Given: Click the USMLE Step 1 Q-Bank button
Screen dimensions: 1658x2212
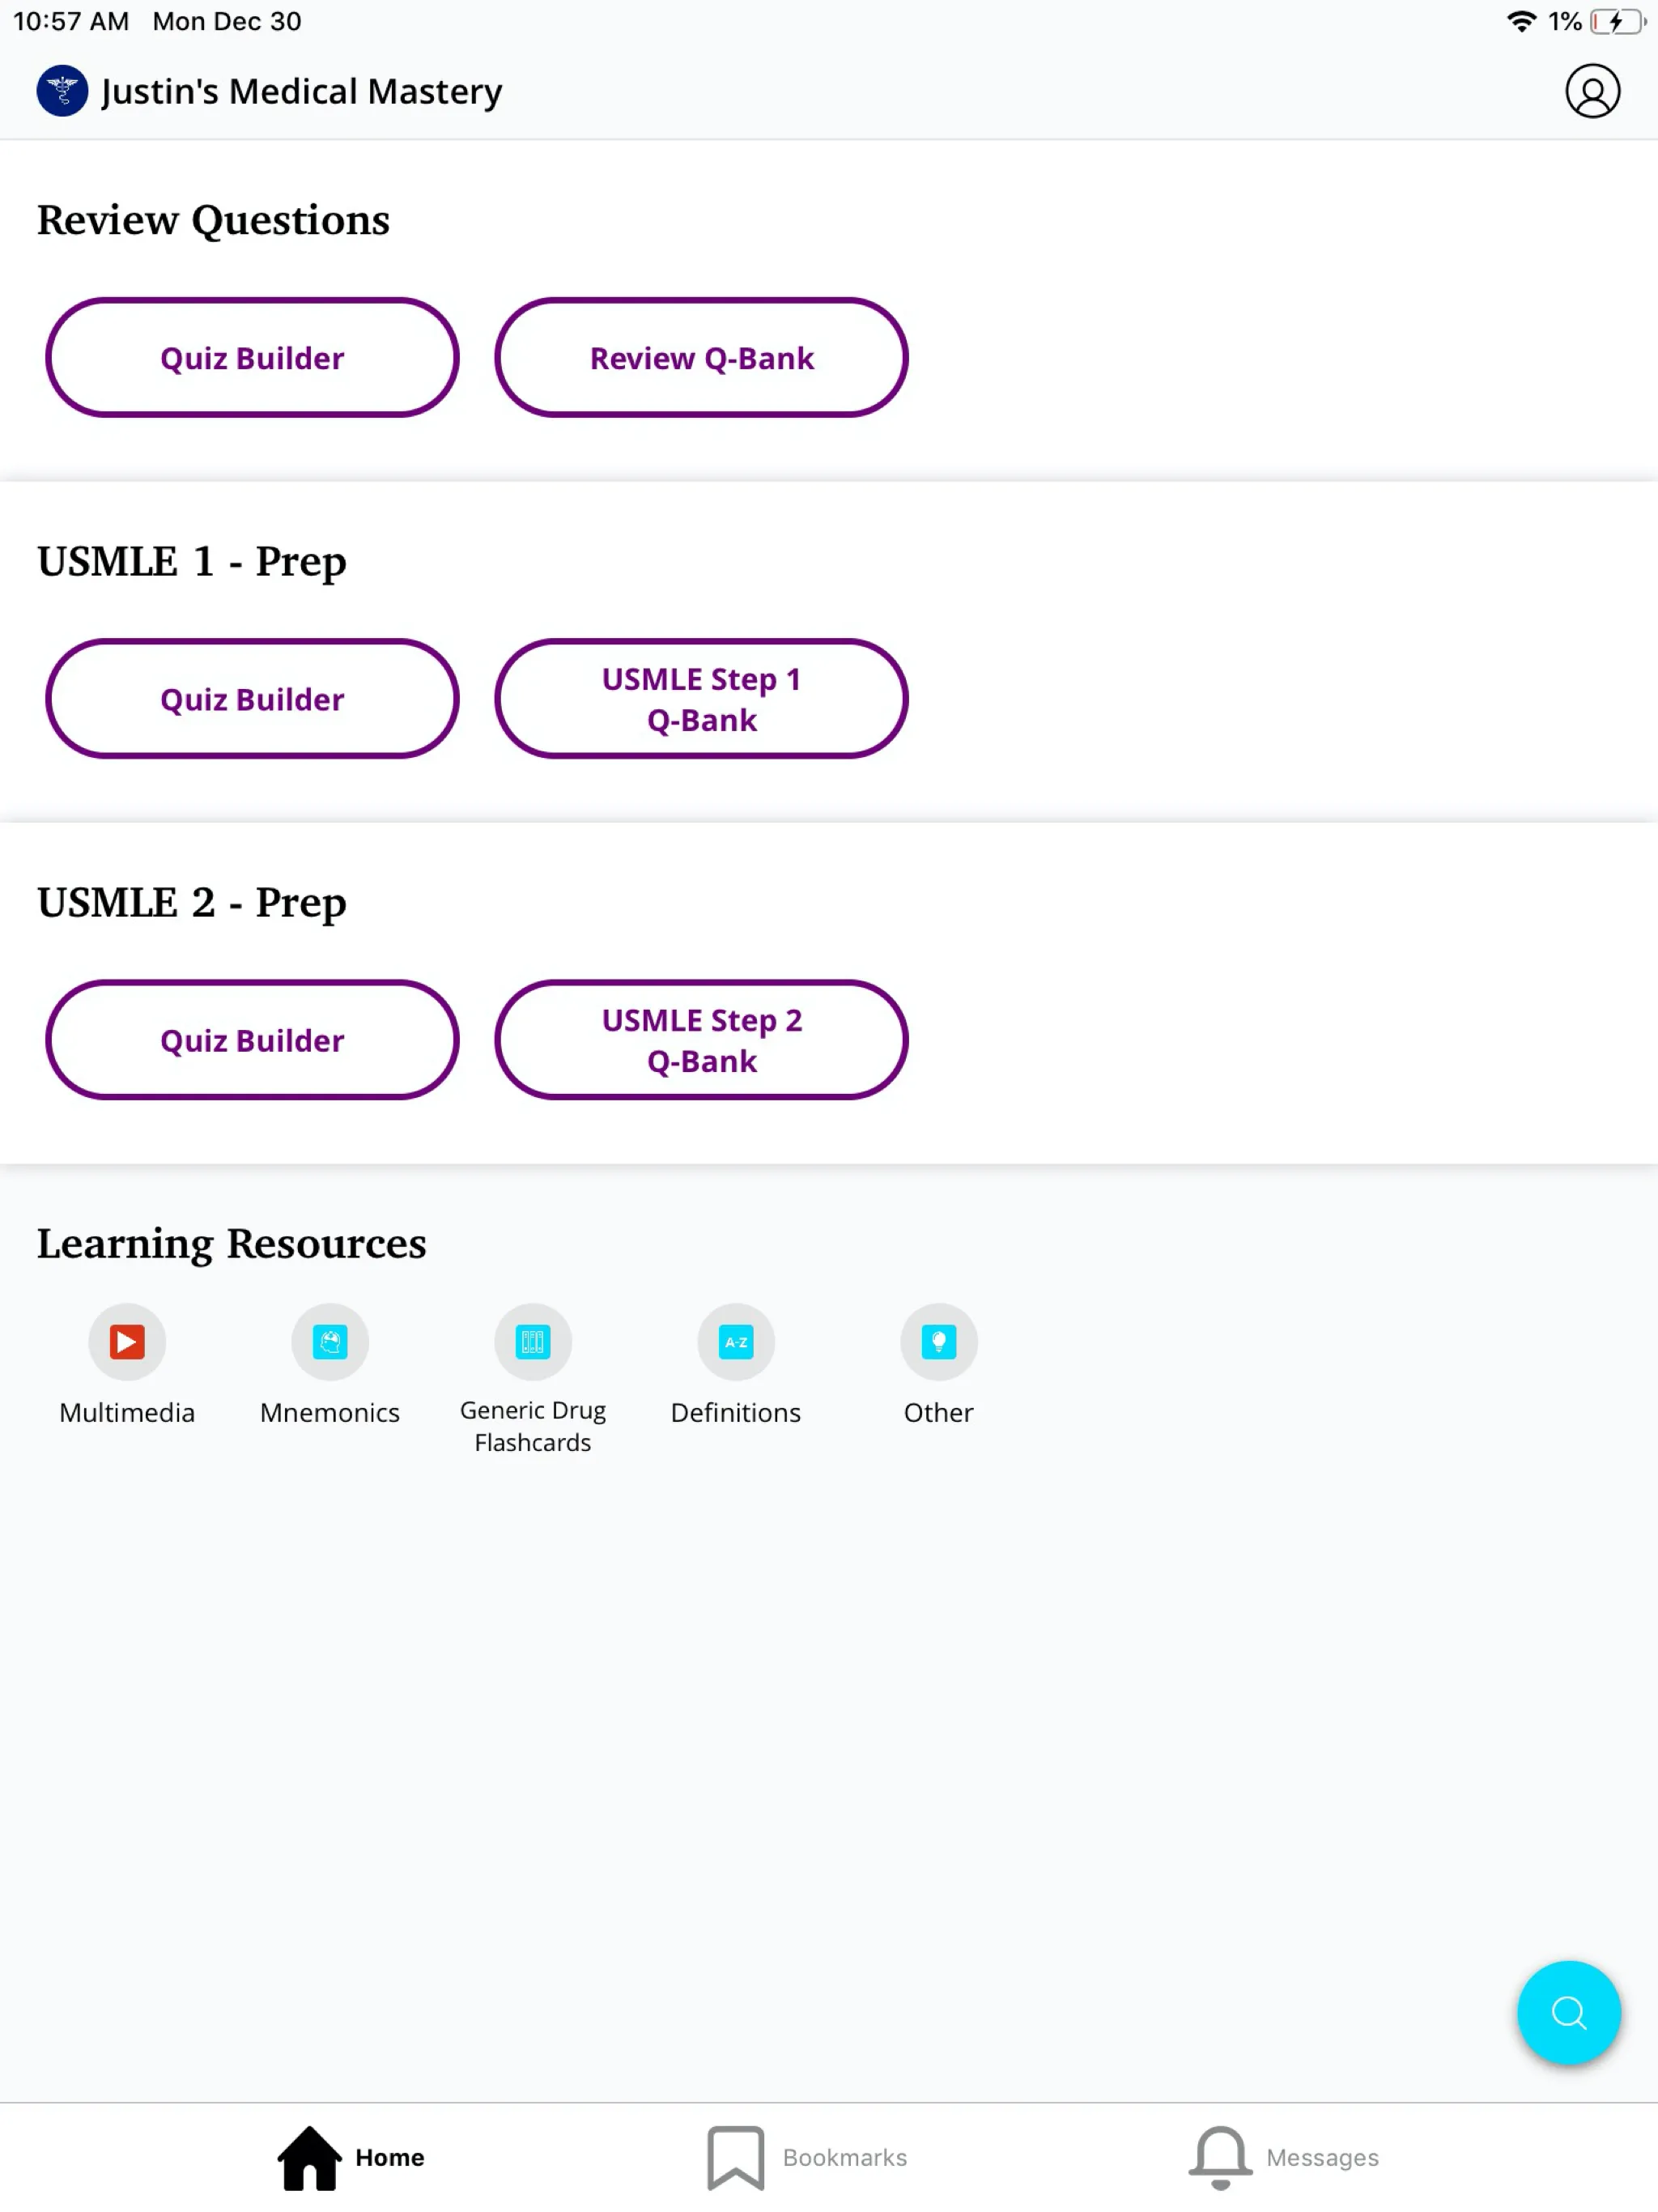Looking at the screenshot, I should pyautogui.click(x=700, y=699).
